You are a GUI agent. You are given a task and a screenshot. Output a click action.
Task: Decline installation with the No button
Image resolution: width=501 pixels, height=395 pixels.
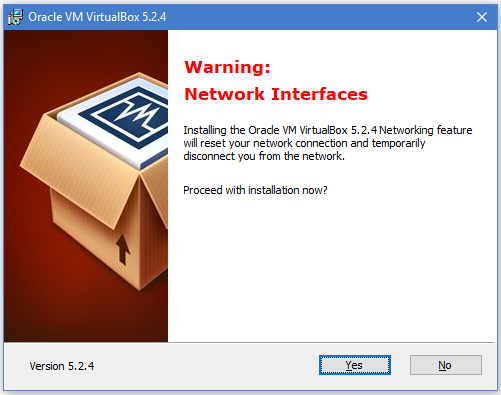[446, 365]
